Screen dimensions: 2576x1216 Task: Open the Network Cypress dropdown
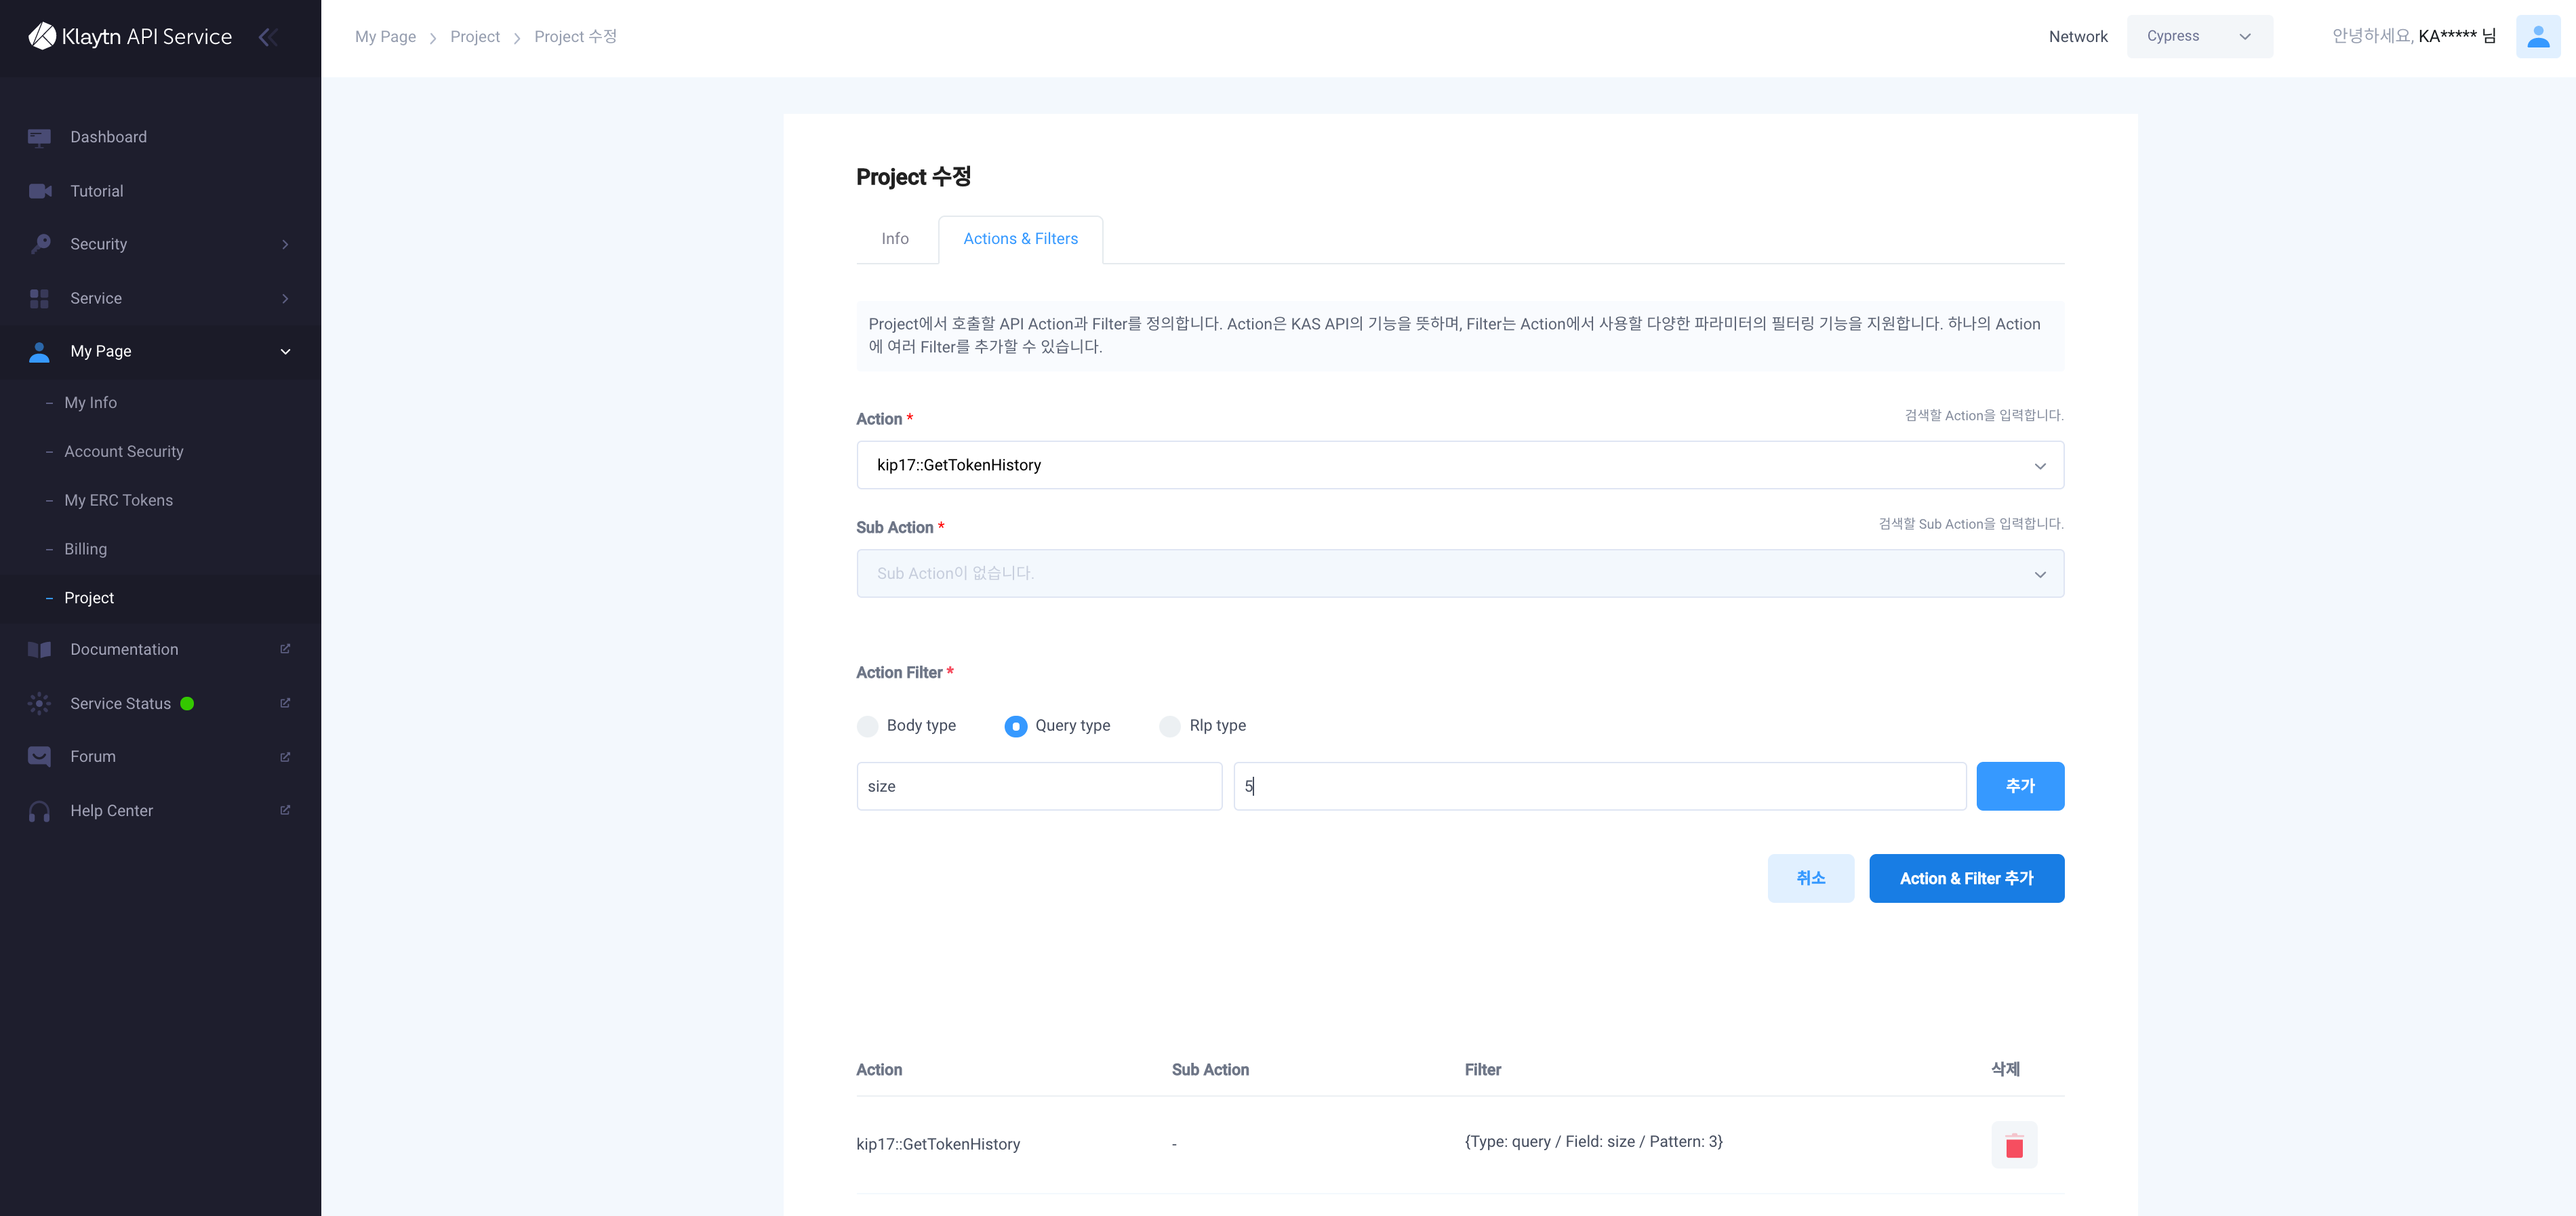pos(2199,36)
